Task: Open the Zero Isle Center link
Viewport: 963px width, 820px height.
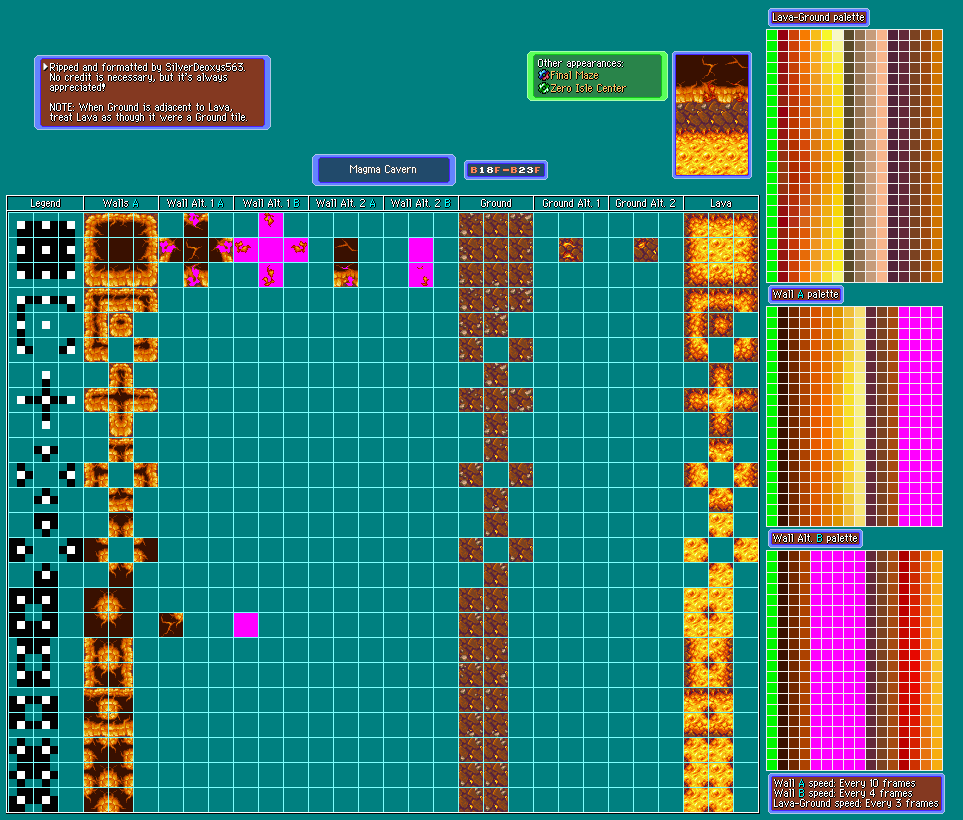Action: (x=588, y=88)
